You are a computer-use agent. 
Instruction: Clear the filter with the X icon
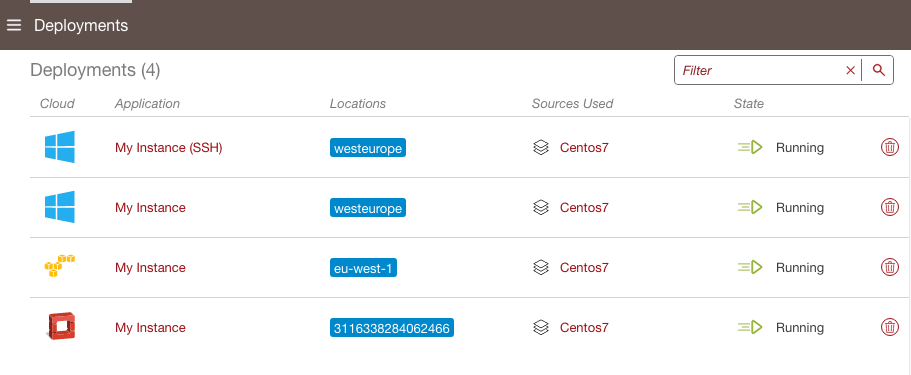851,70
